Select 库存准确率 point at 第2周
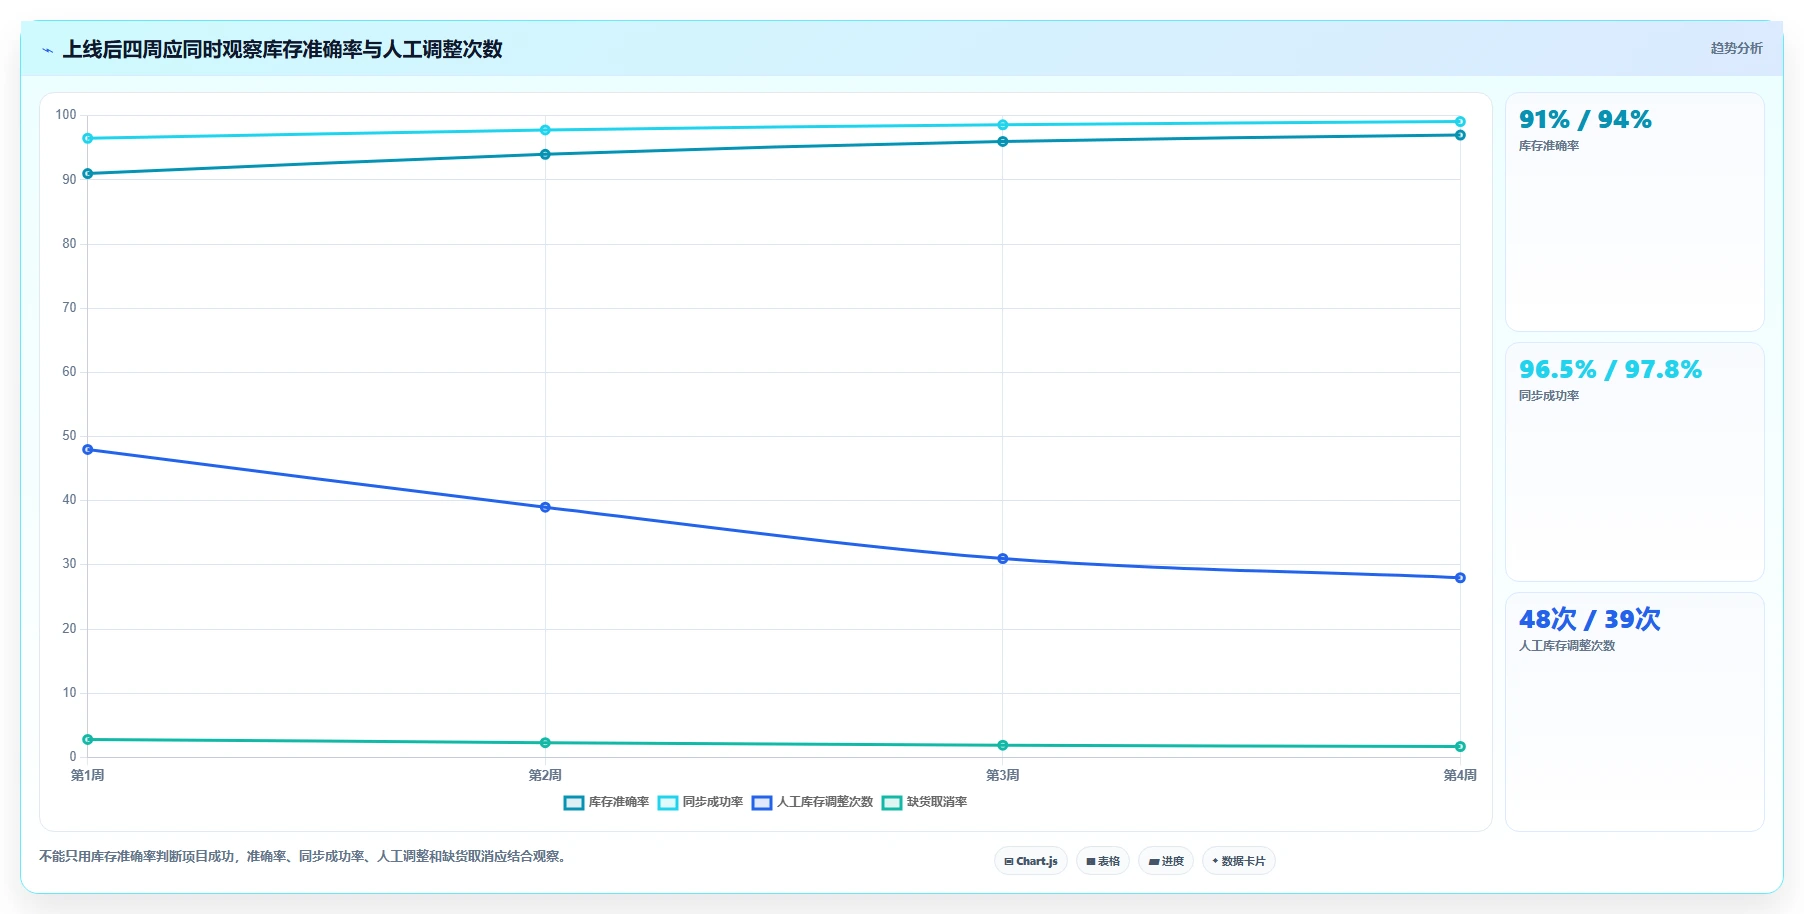Screen dimensions: 1804x914 [x=545, y=154]
